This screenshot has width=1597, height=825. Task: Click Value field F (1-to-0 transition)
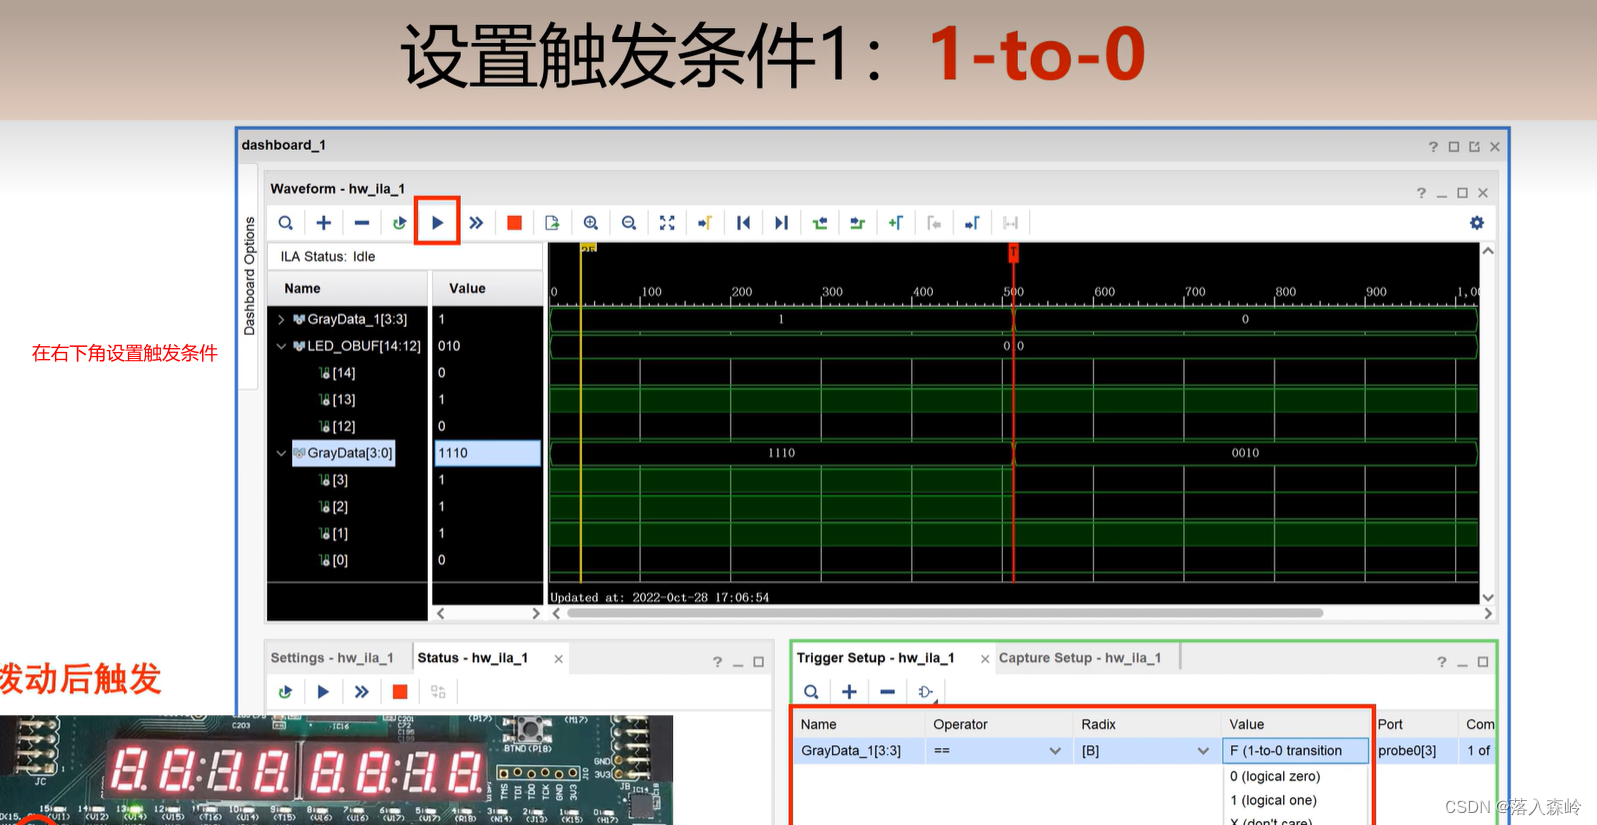[x=1296, y=751]
